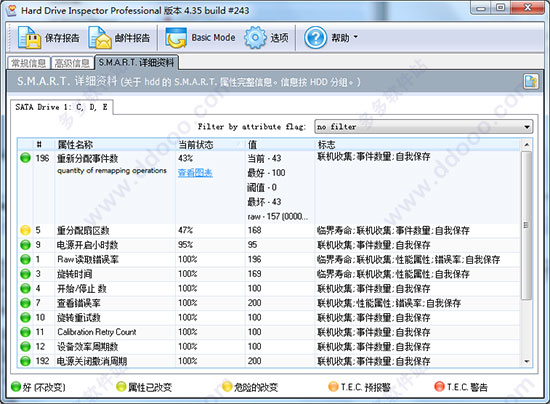The image size is (550, 404).
Task: Click the 查看图表 link
Action: pyautogui.click(x=195, y=173)
